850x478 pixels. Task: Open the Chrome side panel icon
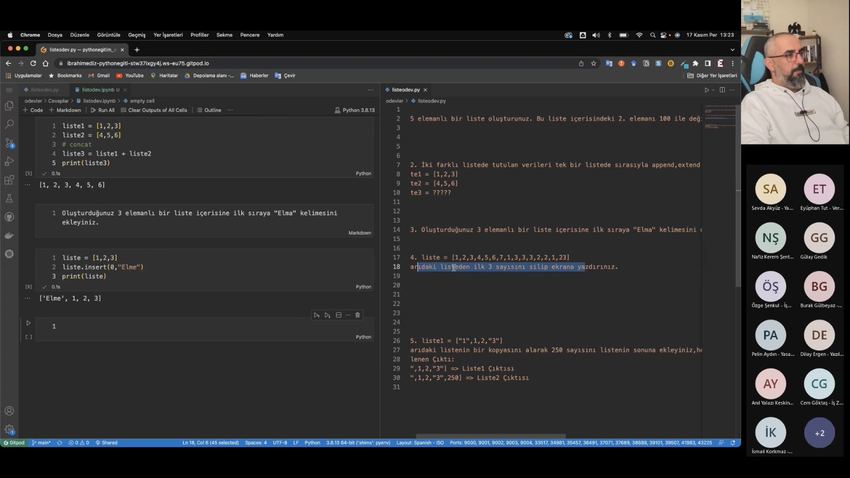707,63
